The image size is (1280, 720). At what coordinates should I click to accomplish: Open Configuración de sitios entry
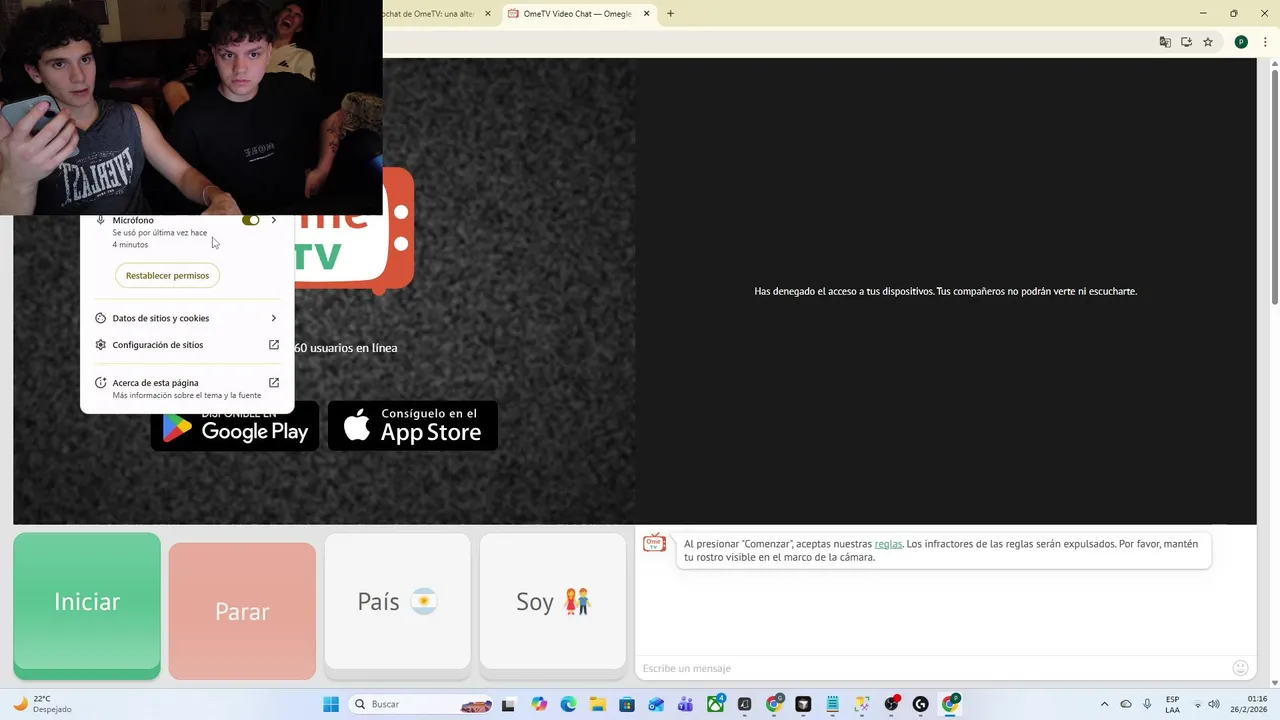(x=187, y=345)
